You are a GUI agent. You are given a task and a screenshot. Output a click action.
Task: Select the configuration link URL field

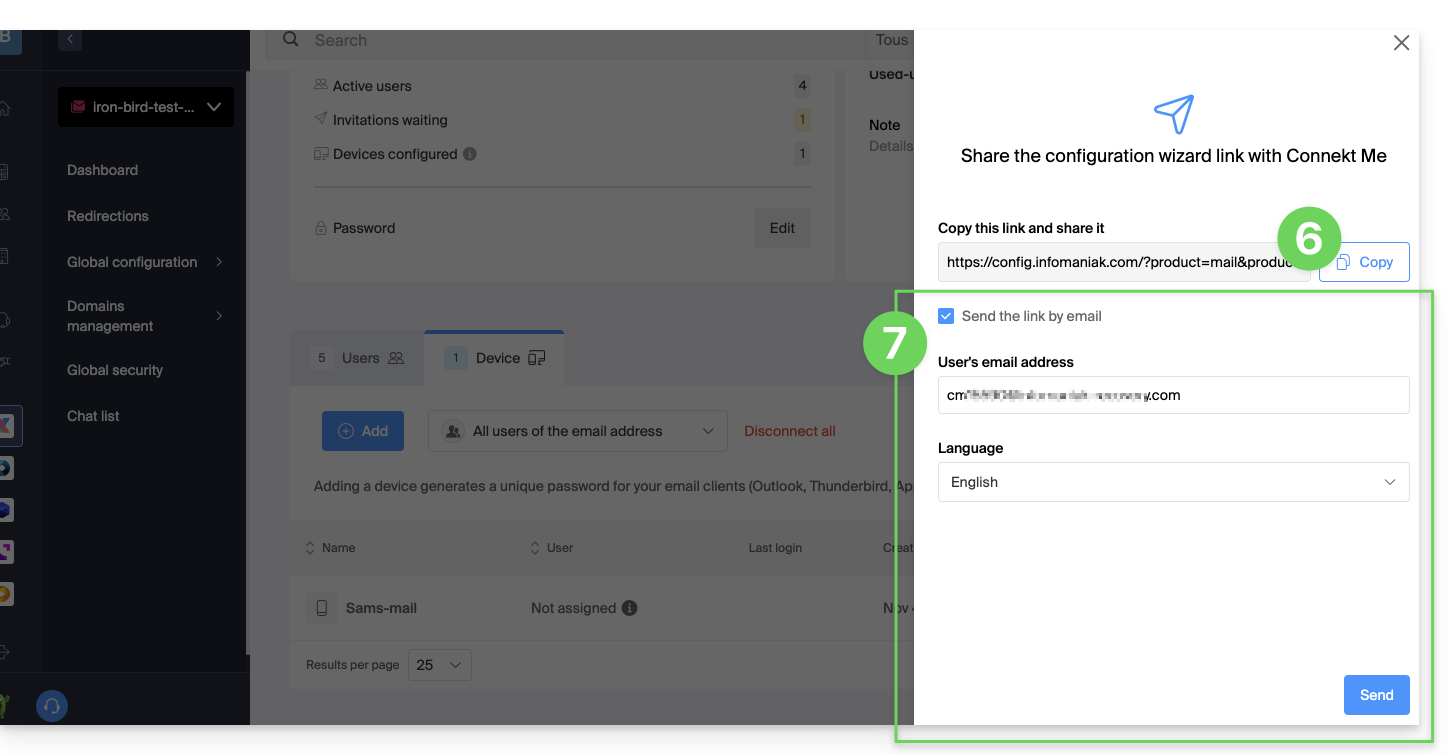(1124, 262)
